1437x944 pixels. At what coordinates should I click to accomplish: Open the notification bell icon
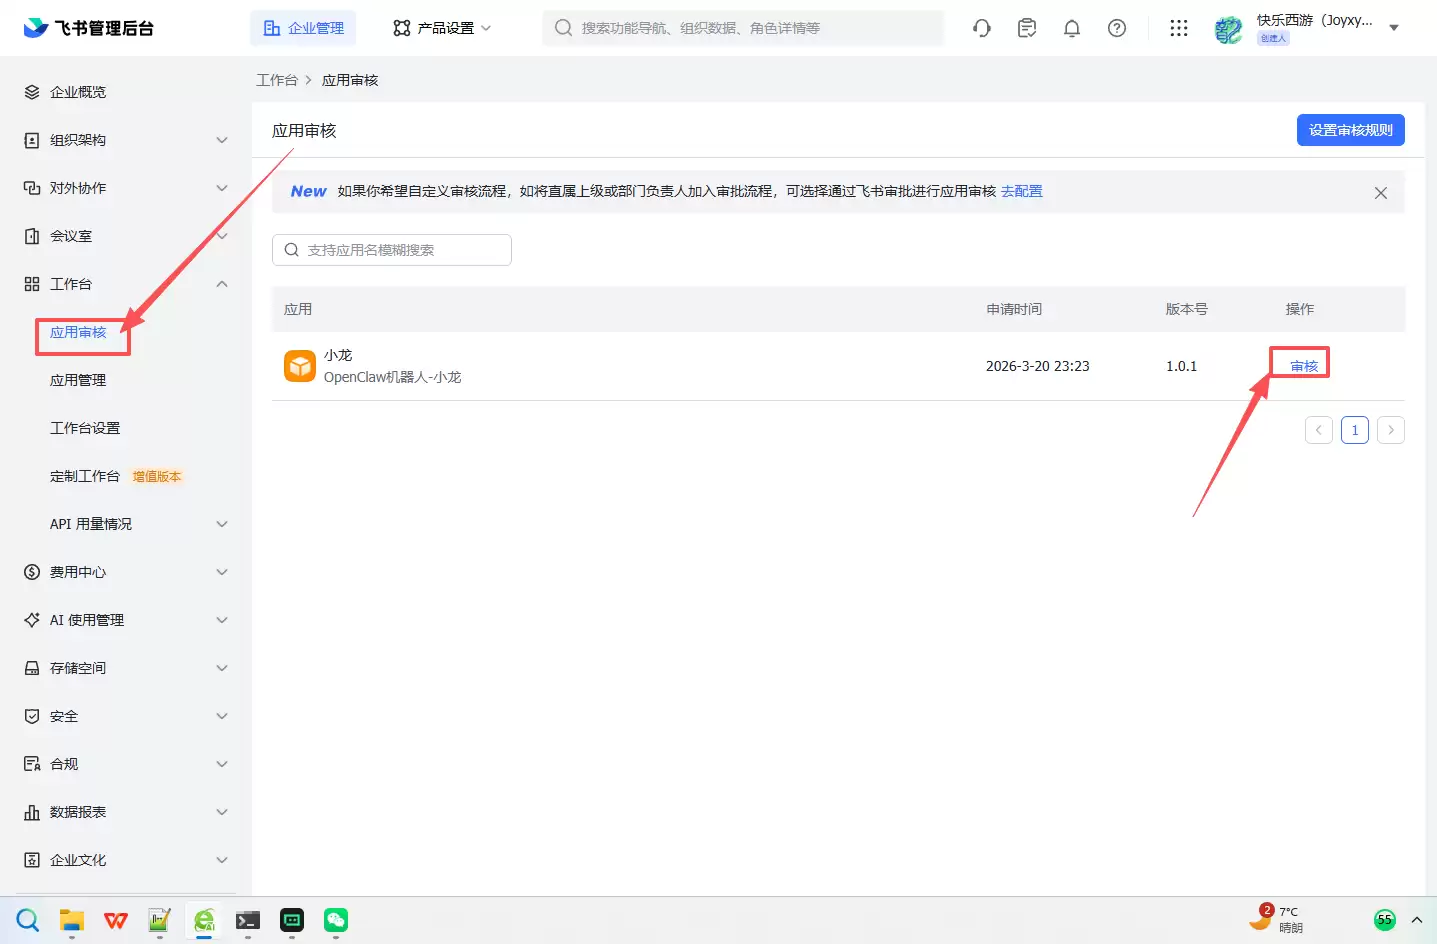tap(1072, 28)
